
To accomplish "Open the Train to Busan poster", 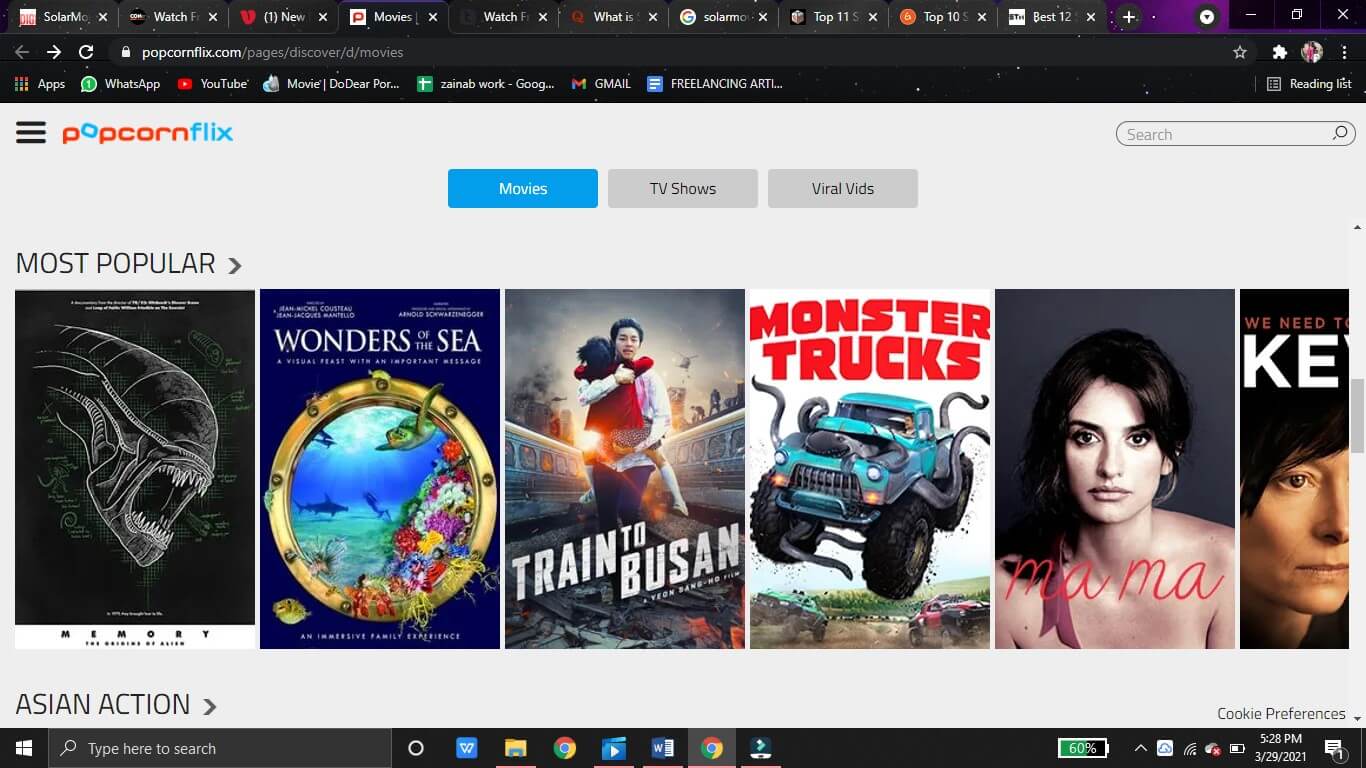I will (x=625, y=469).
